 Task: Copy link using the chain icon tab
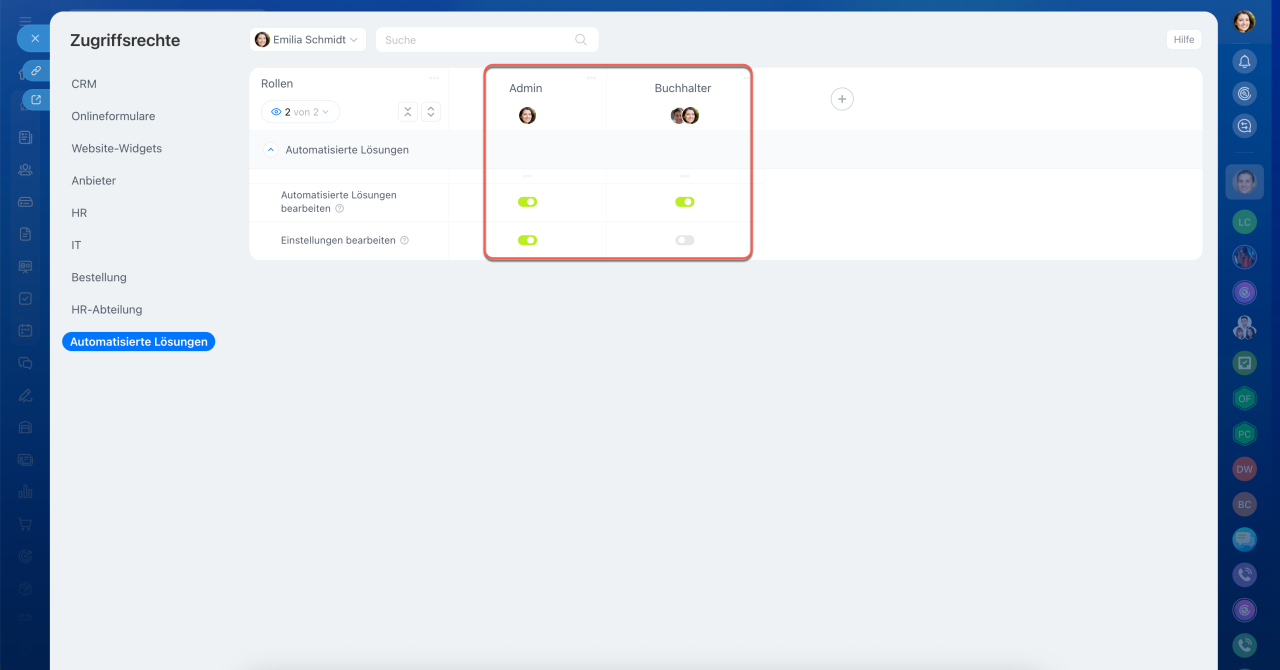click(36, 71)
